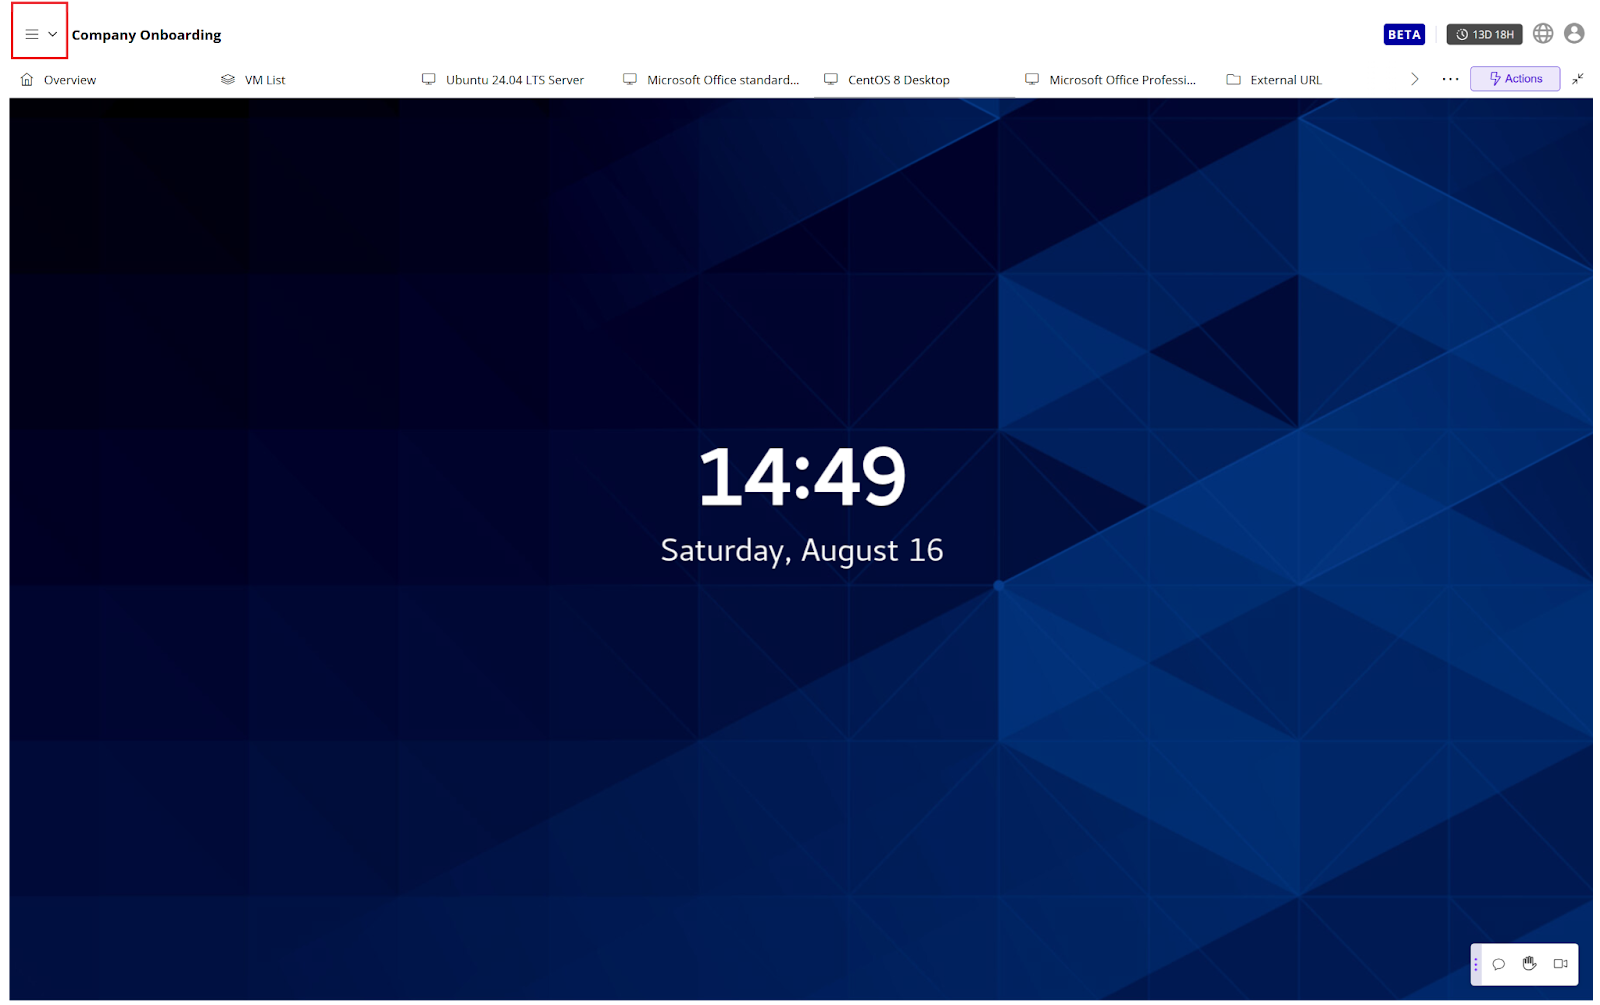Click the collapse-view arrows icon near Actions
The width and height of the screenshot is (1600, 1005).
[1578, 78]
